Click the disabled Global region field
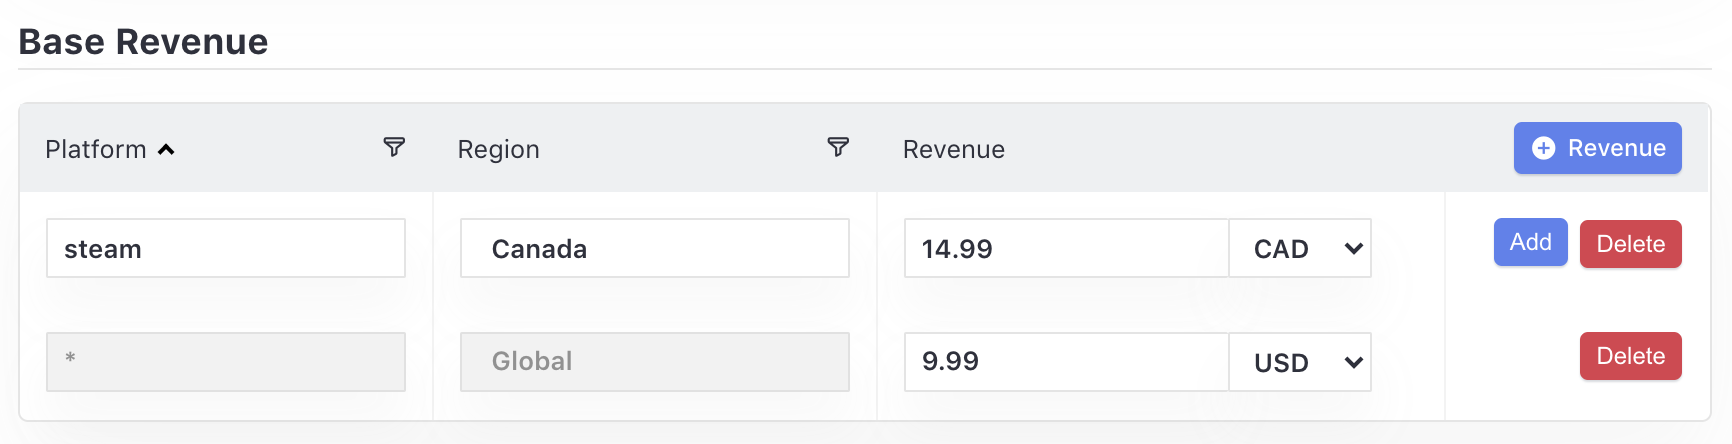The height and width of the screenshot is (444, 1732). point(655,362)
